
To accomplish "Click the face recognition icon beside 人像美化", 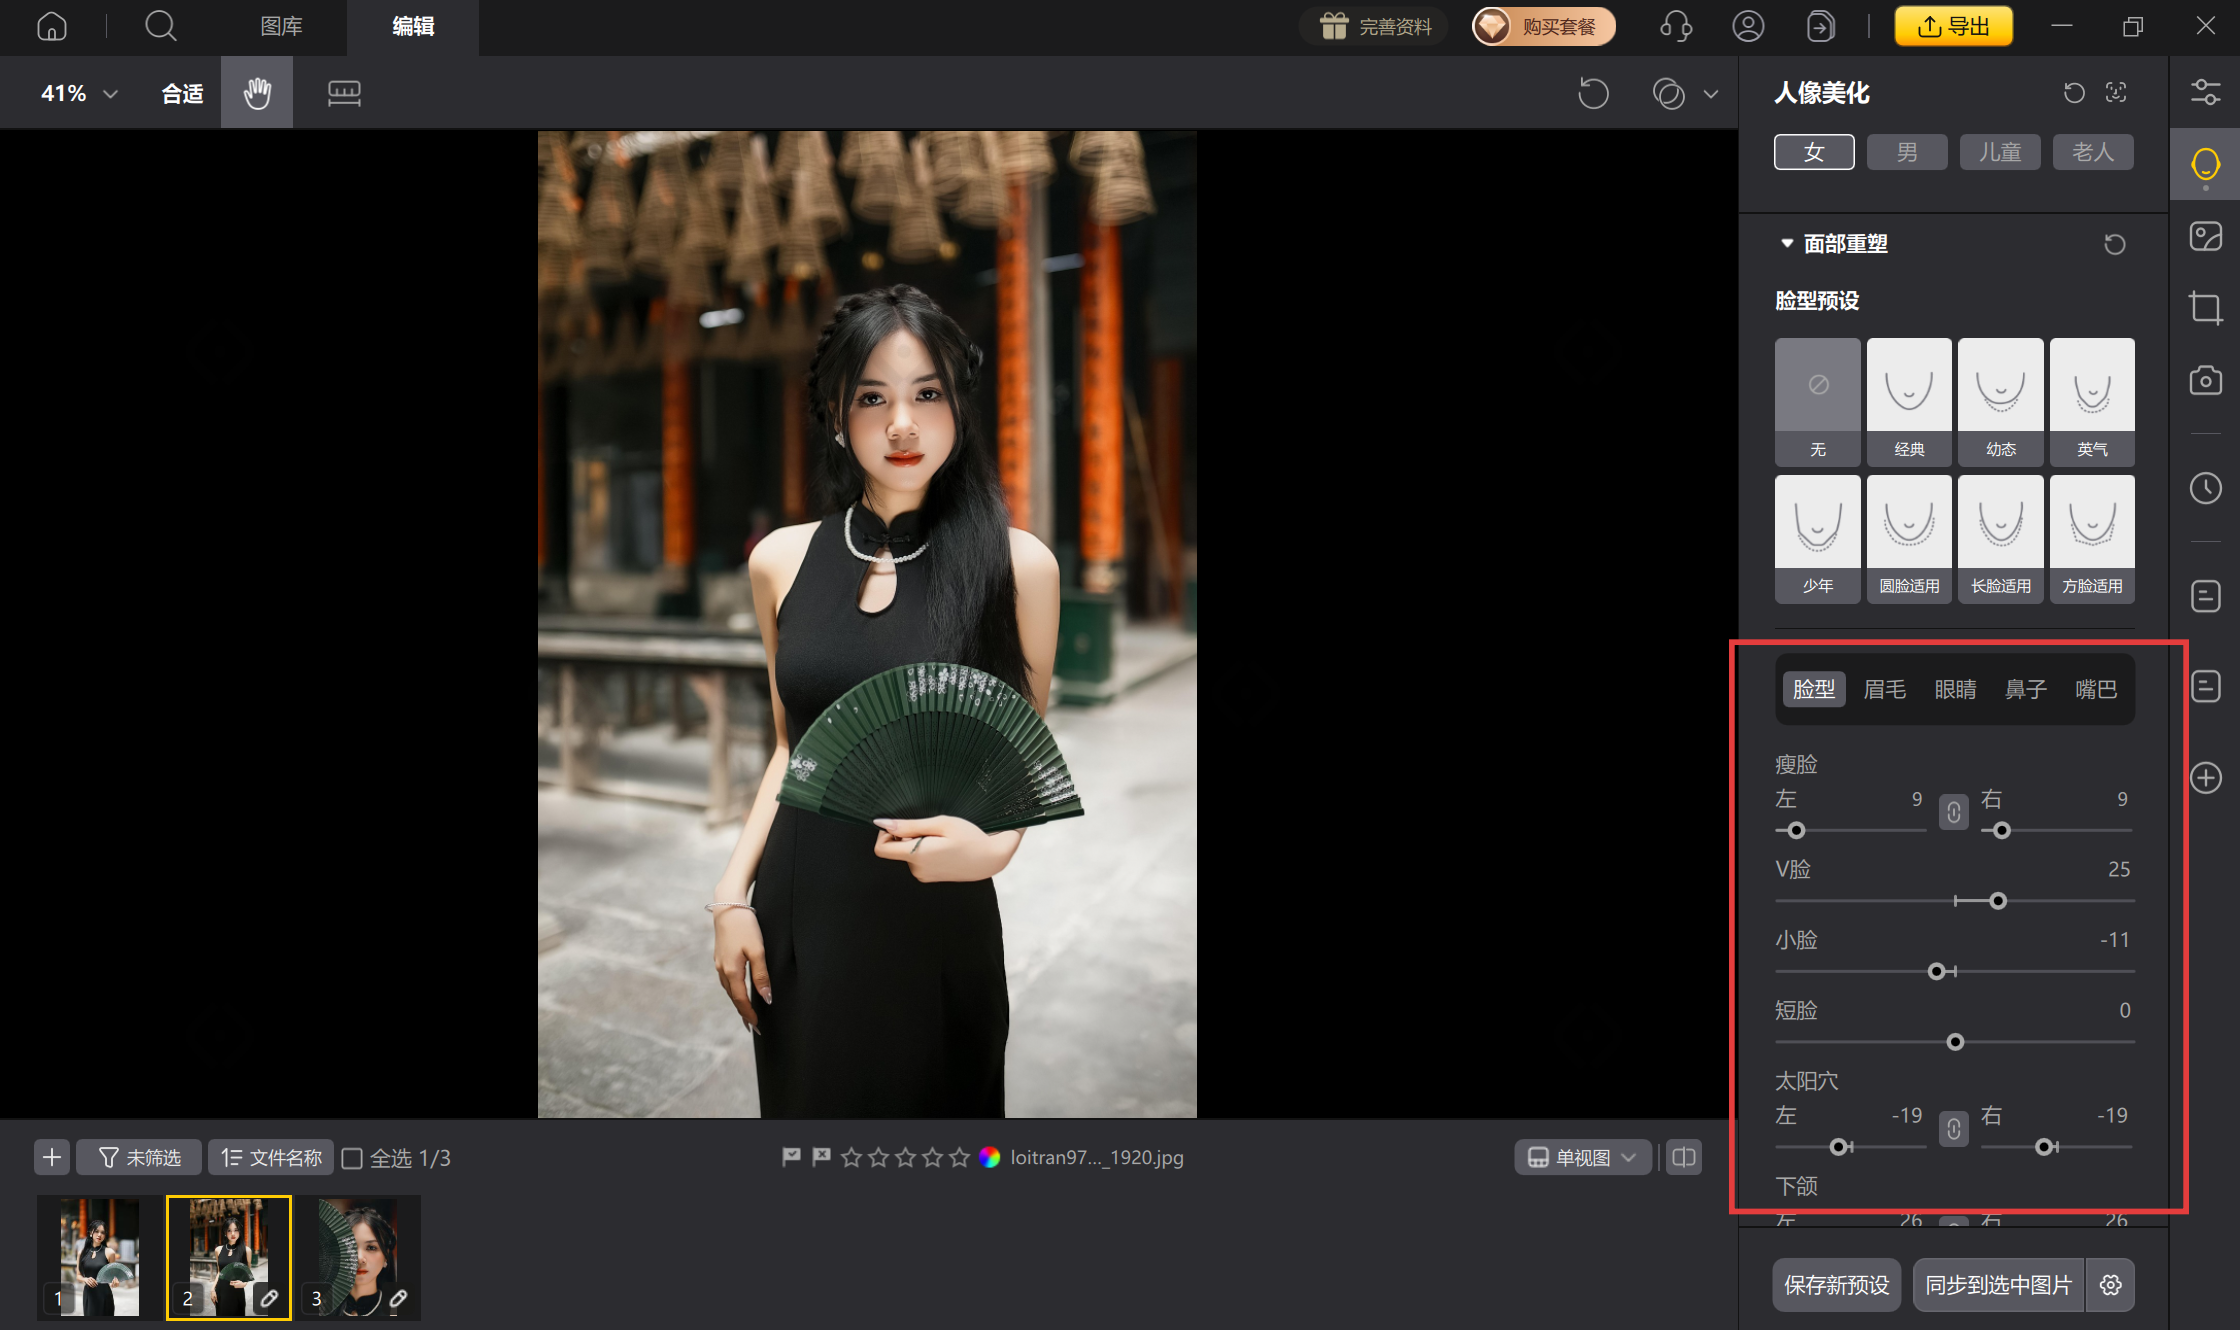I will 2117,92.
